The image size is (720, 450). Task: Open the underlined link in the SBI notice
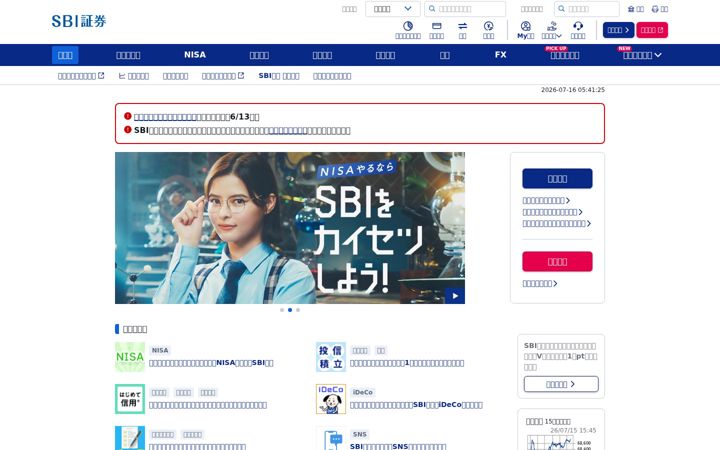pyautogui.click(x=288, y=131)
